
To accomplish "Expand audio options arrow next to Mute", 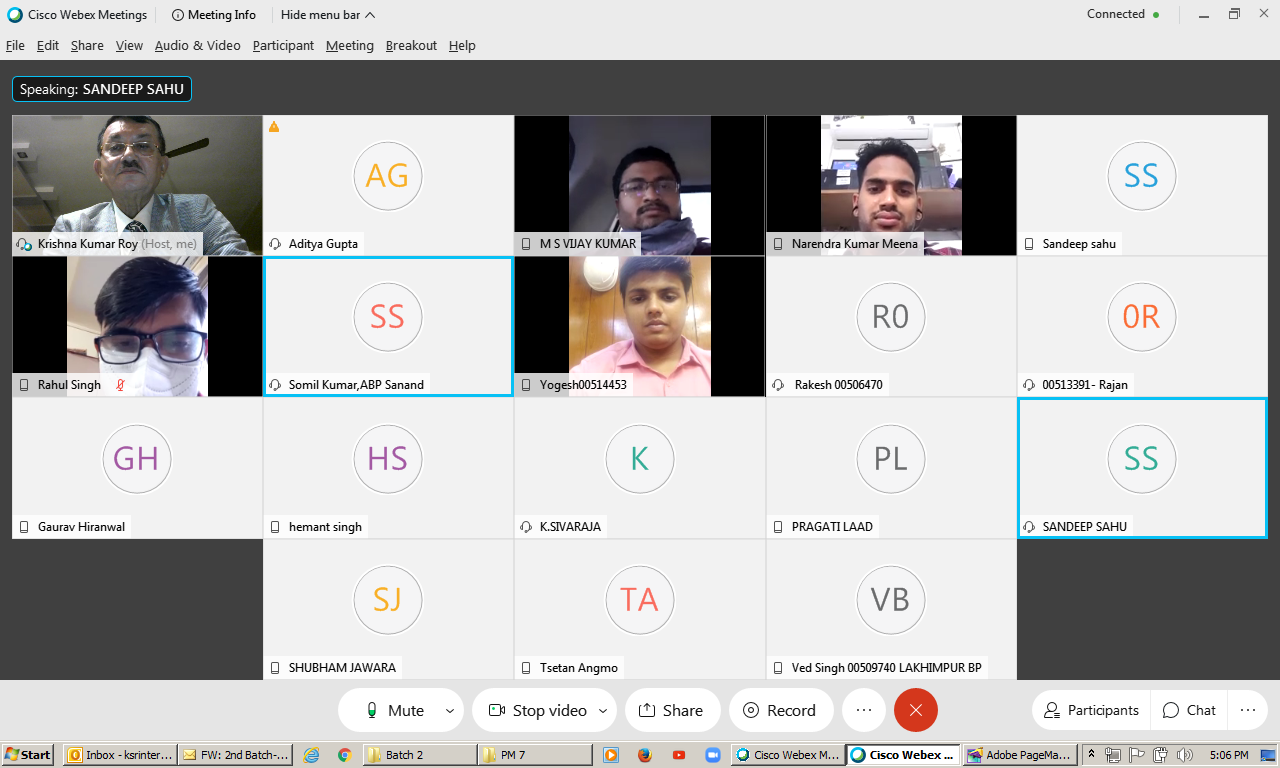I will click(450, 711).
